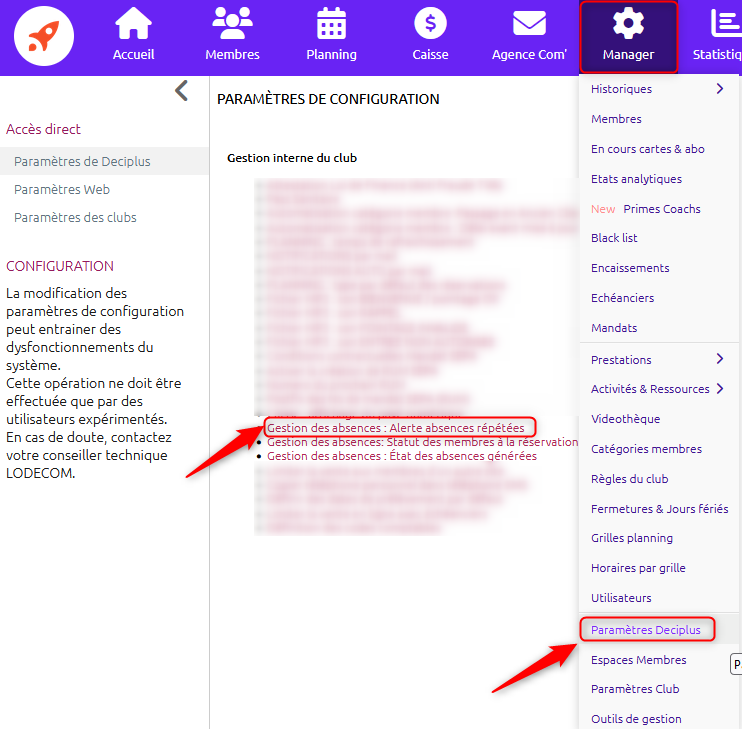Open Espaces Membres menu entry
Screen dimensions: 742x729
[638, 660]
